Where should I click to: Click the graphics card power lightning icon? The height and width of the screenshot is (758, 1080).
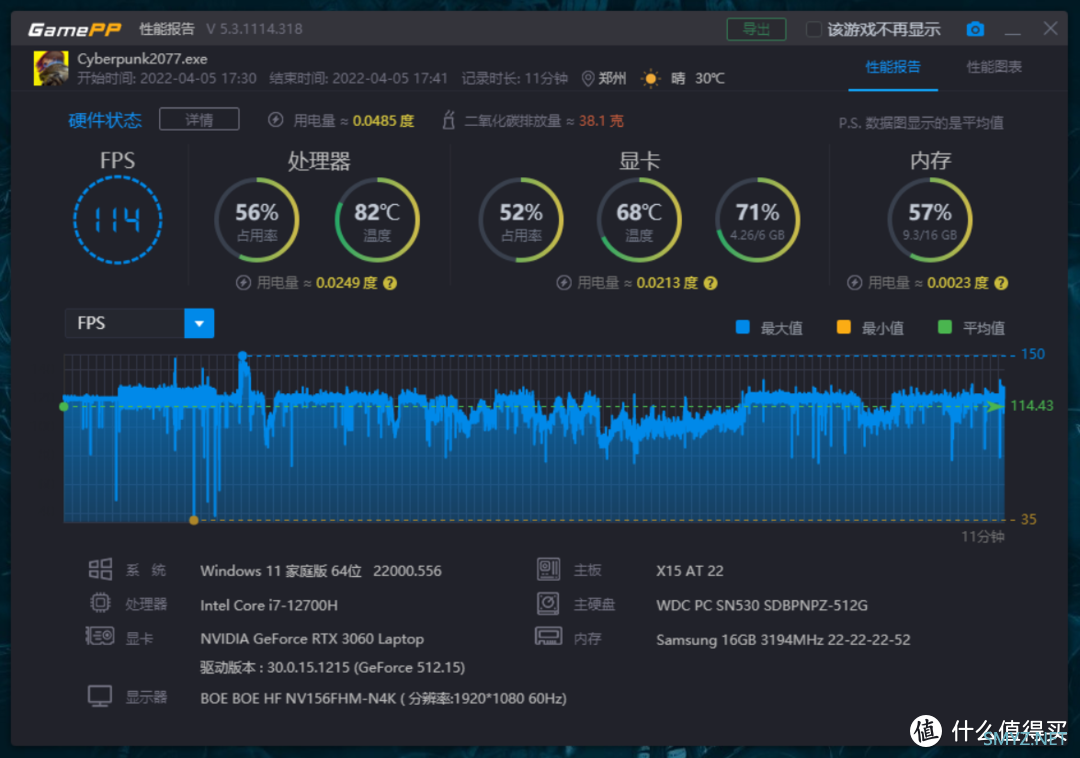pyautogui.click(x=563, y=283)
